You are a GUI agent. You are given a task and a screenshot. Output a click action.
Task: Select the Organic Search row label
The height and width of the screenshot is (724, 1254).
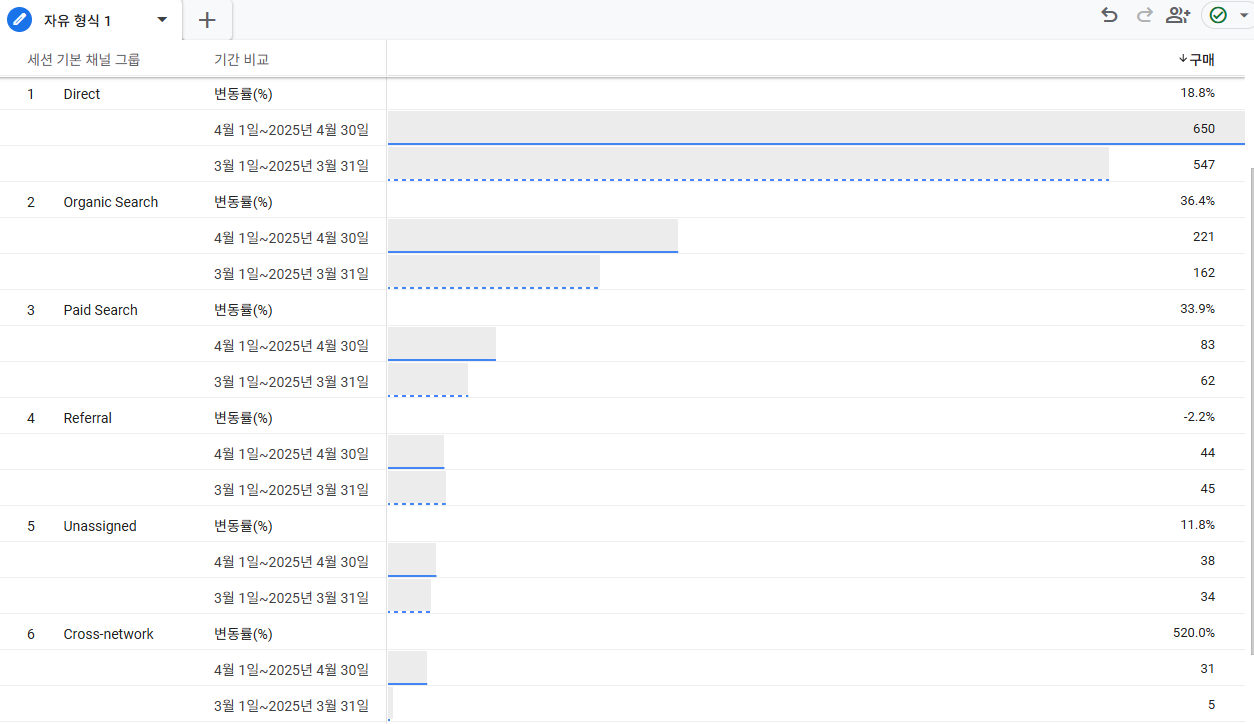click(x=111, y=202)
